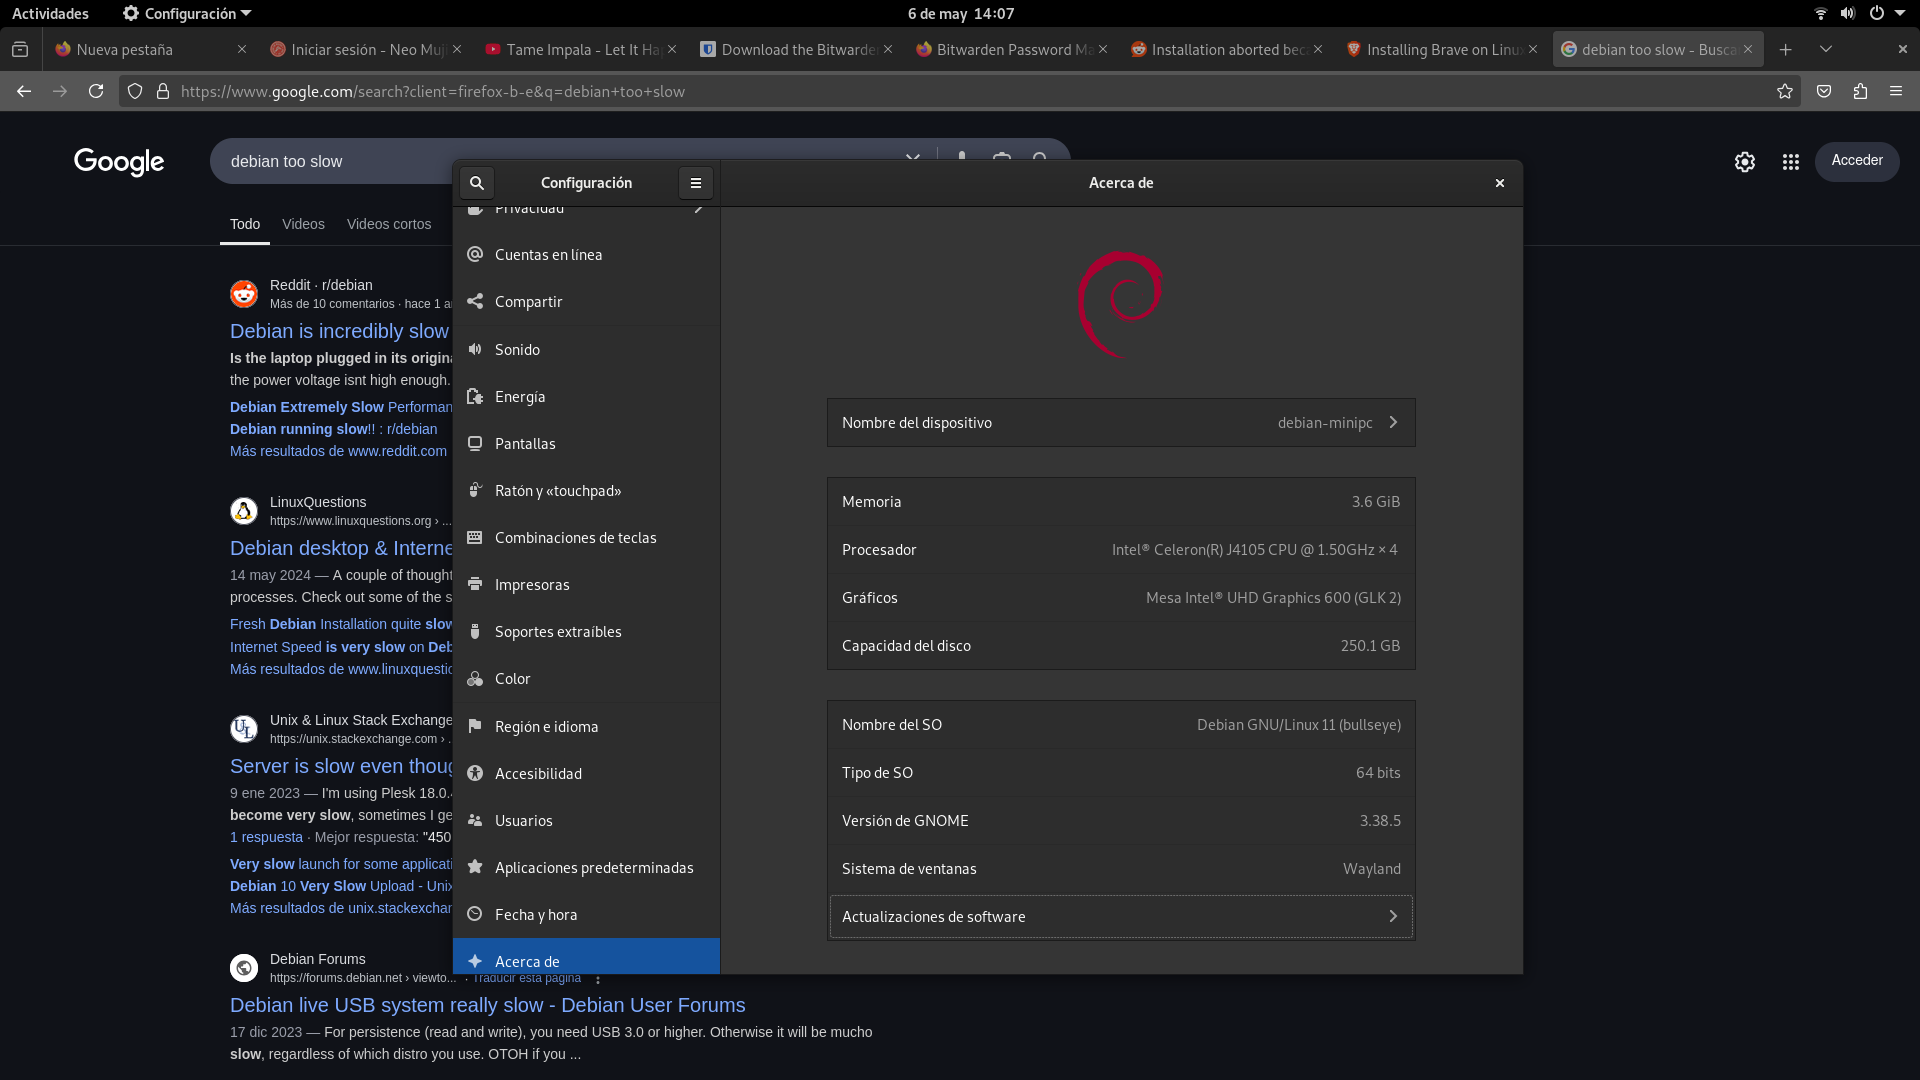Viewport: 1920px width, 1080px height.
Task: Switch to Nueva pestaña browser tab
Action: (140, 49)
